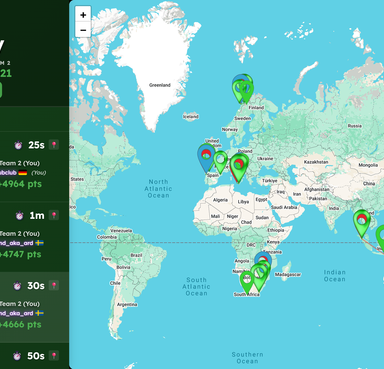Select the marker over Italy
Image resolution: width=384 pixels, height=369 pixels.
pos(238,168)
